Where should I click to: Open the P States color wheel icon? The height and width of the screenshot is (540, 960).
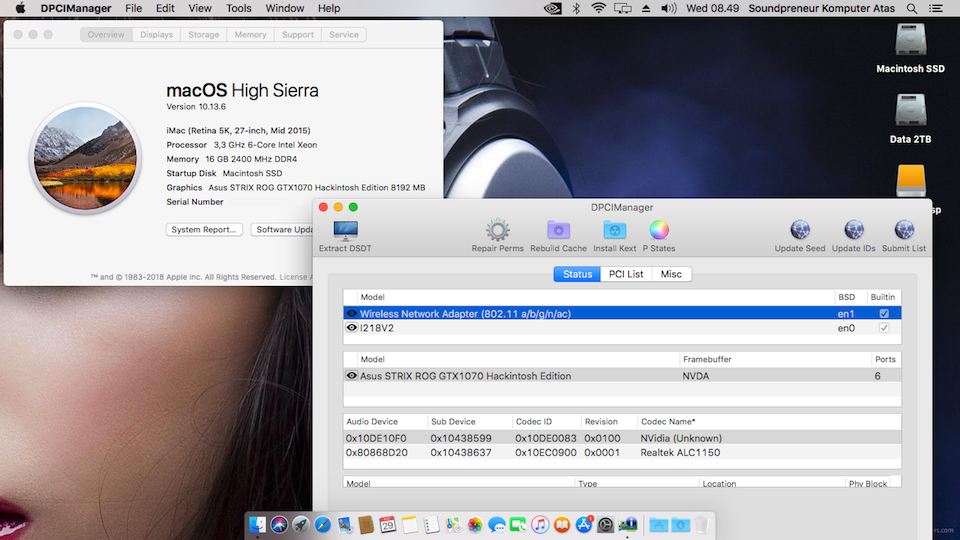659,230
